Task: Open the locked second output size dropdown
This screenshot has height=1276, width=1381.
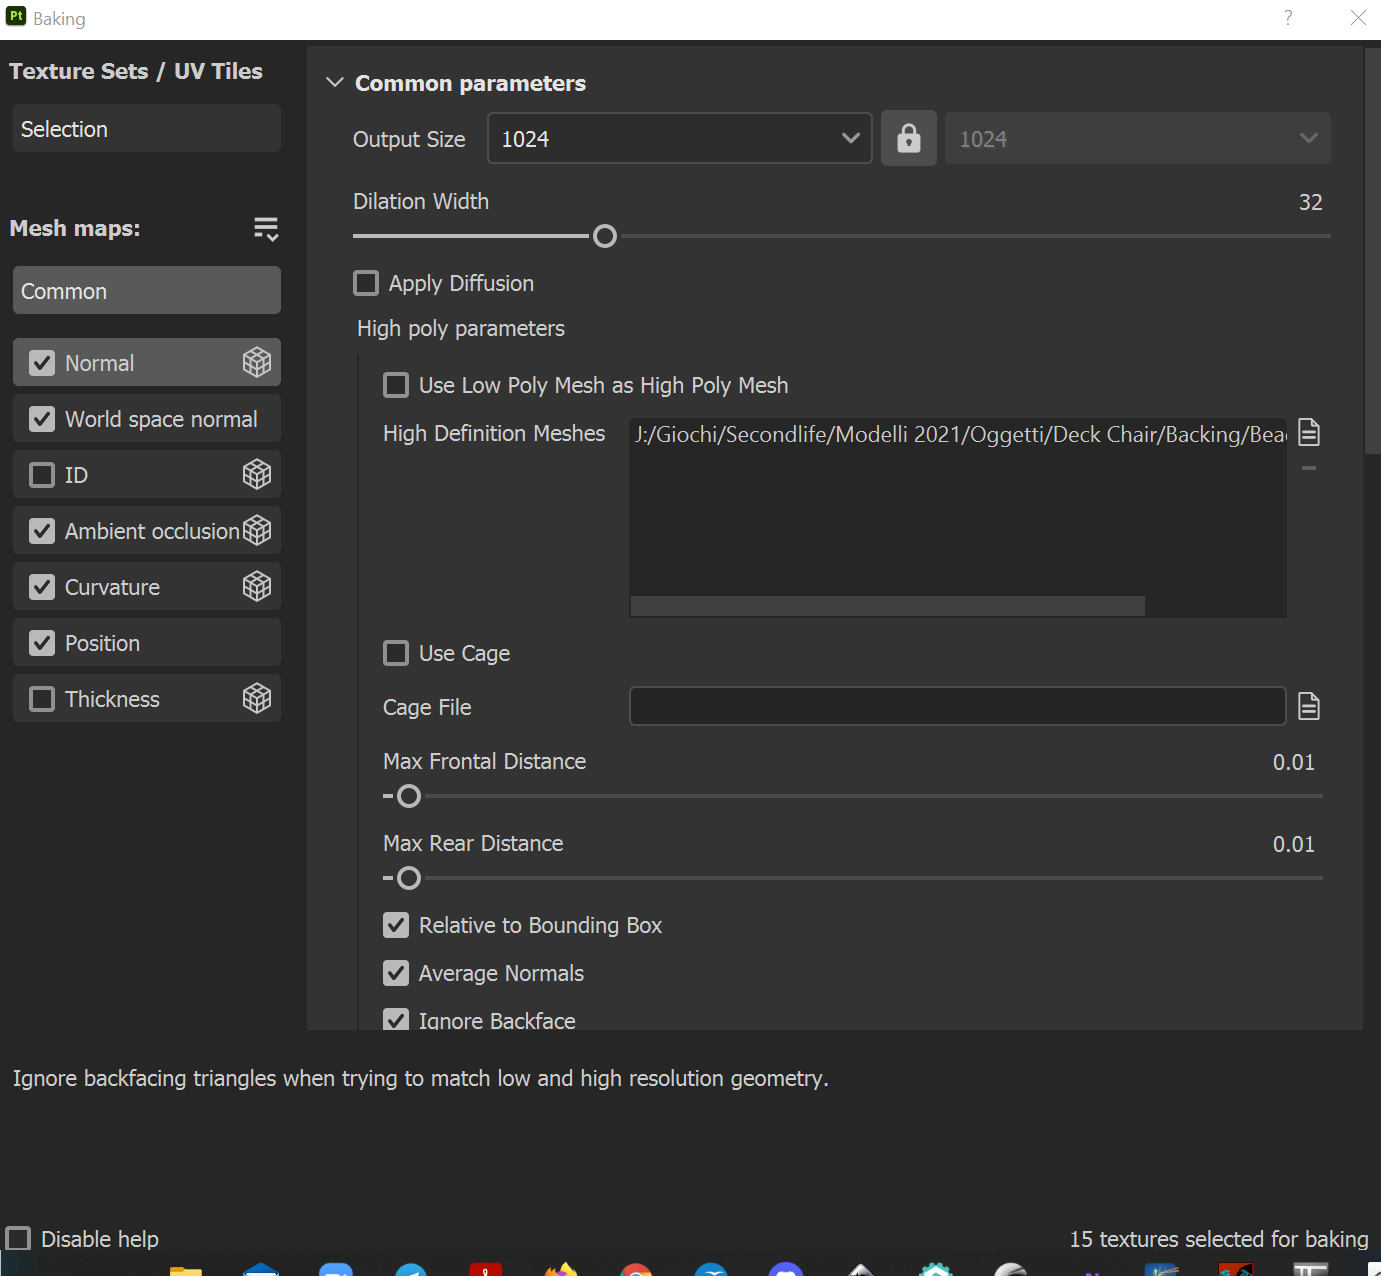Action: point(1138,138)
